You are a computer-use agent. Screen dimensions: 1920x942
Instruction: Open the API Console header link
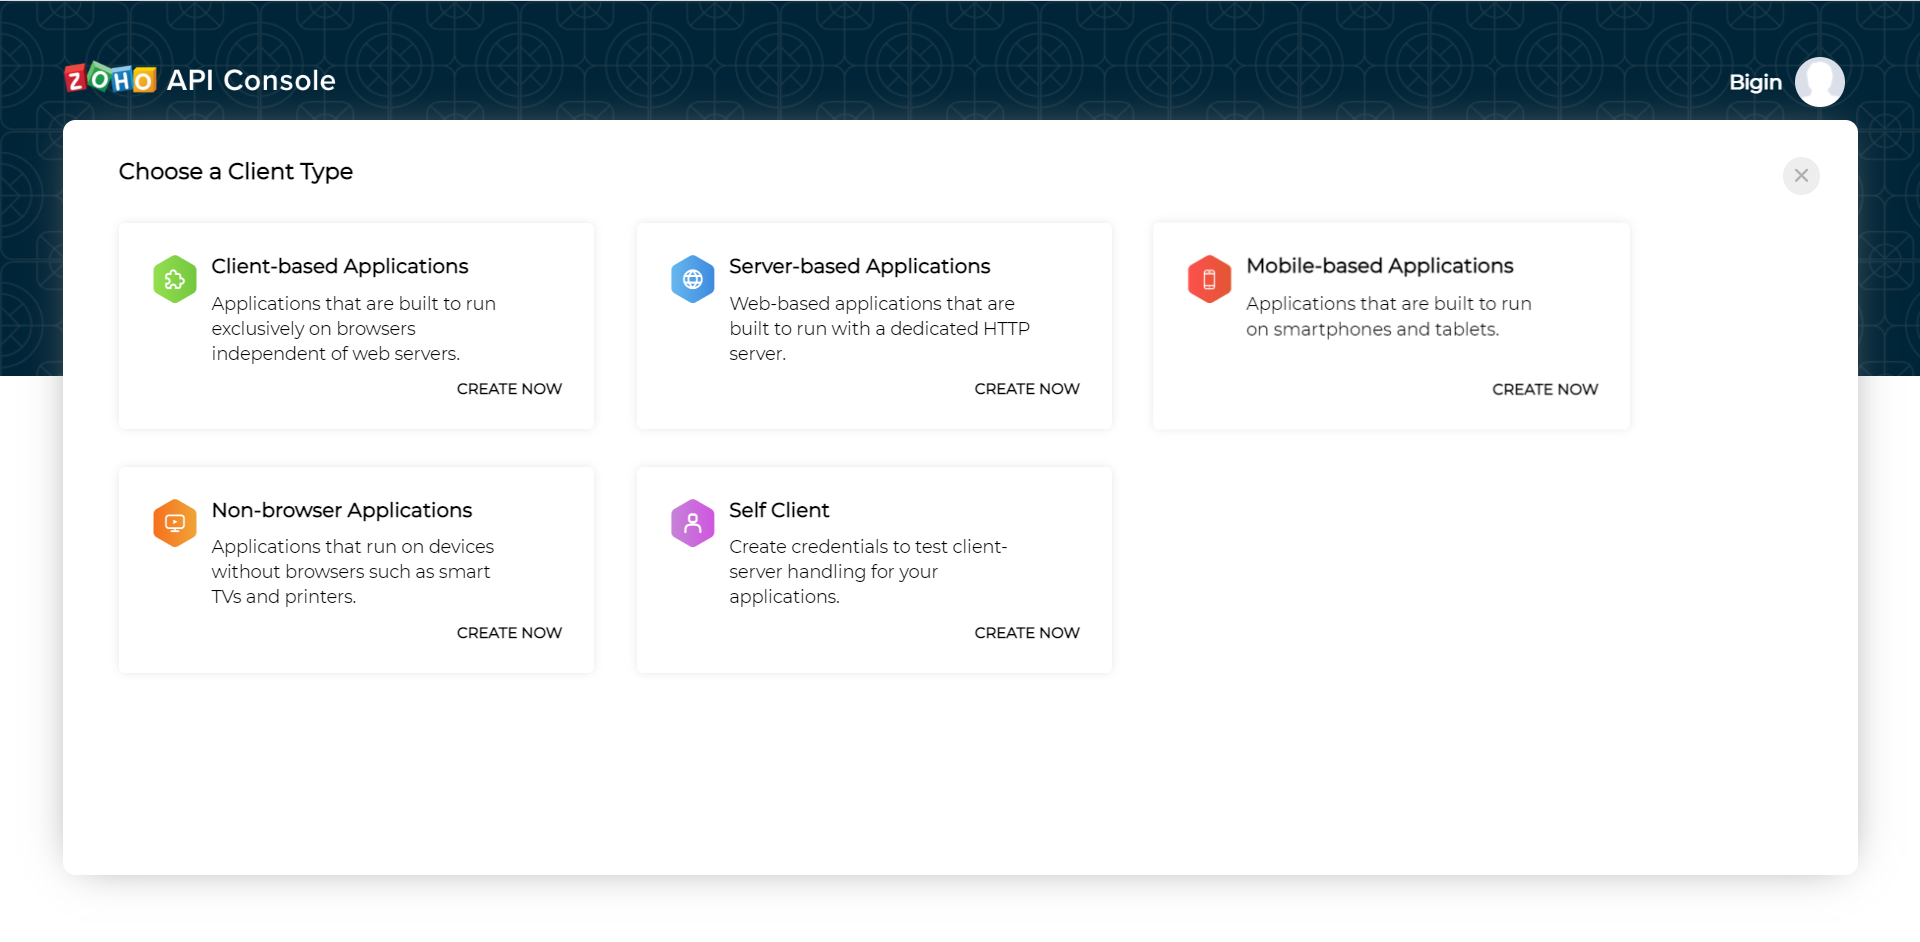pos(250,80)
